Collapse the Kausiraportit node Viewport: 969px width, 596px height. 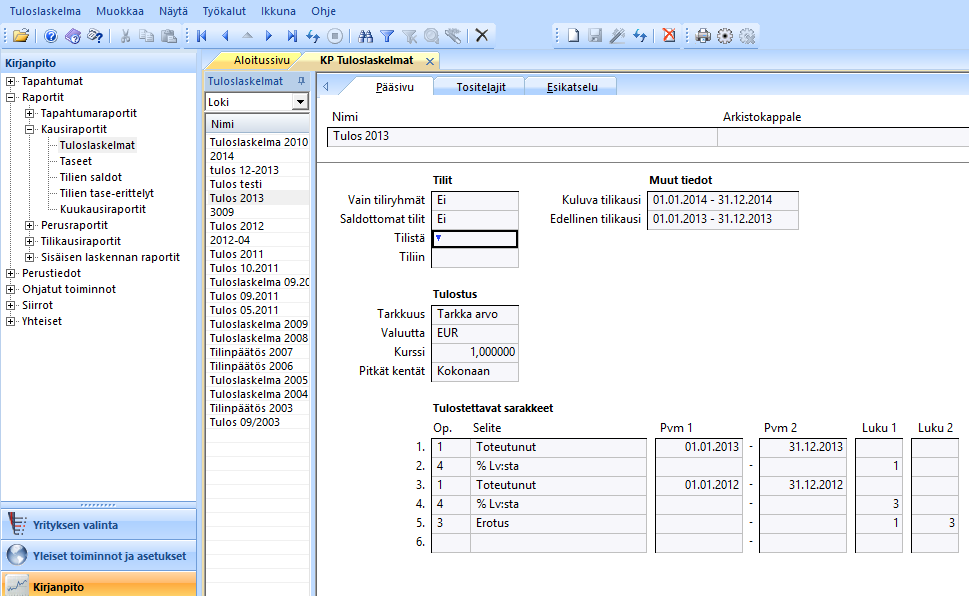pos(30,129)
